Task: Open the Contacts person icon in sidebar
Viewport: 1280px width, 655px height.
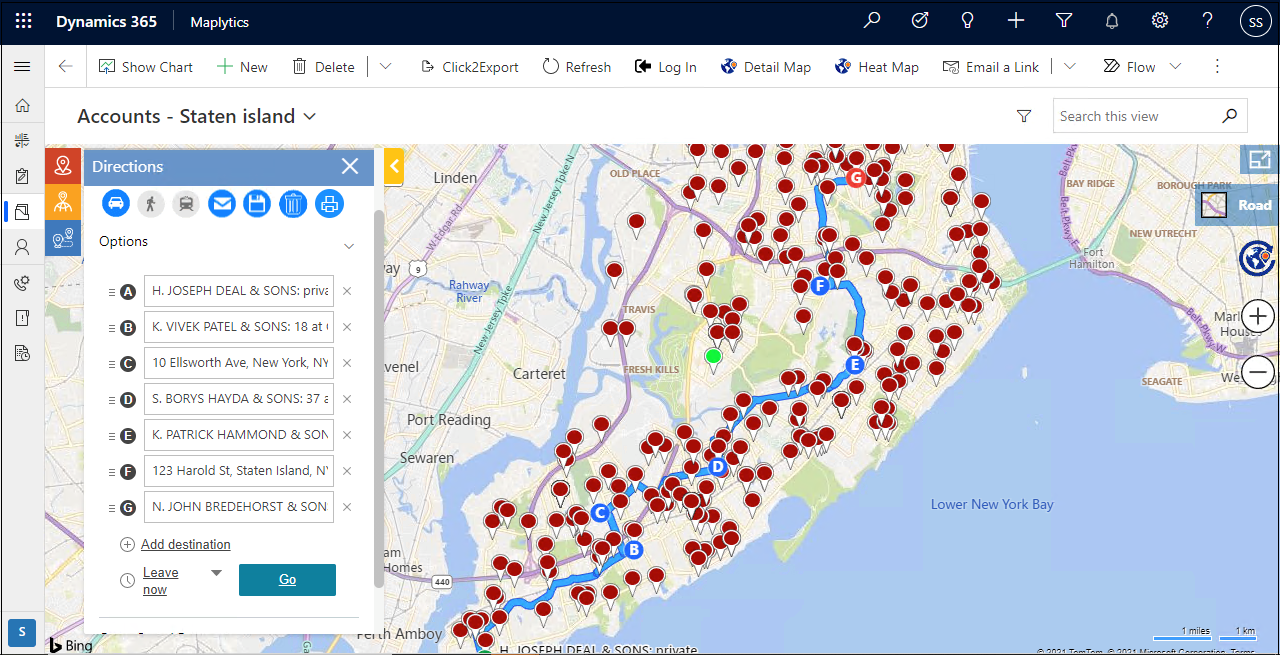Action: coord(22,246)
